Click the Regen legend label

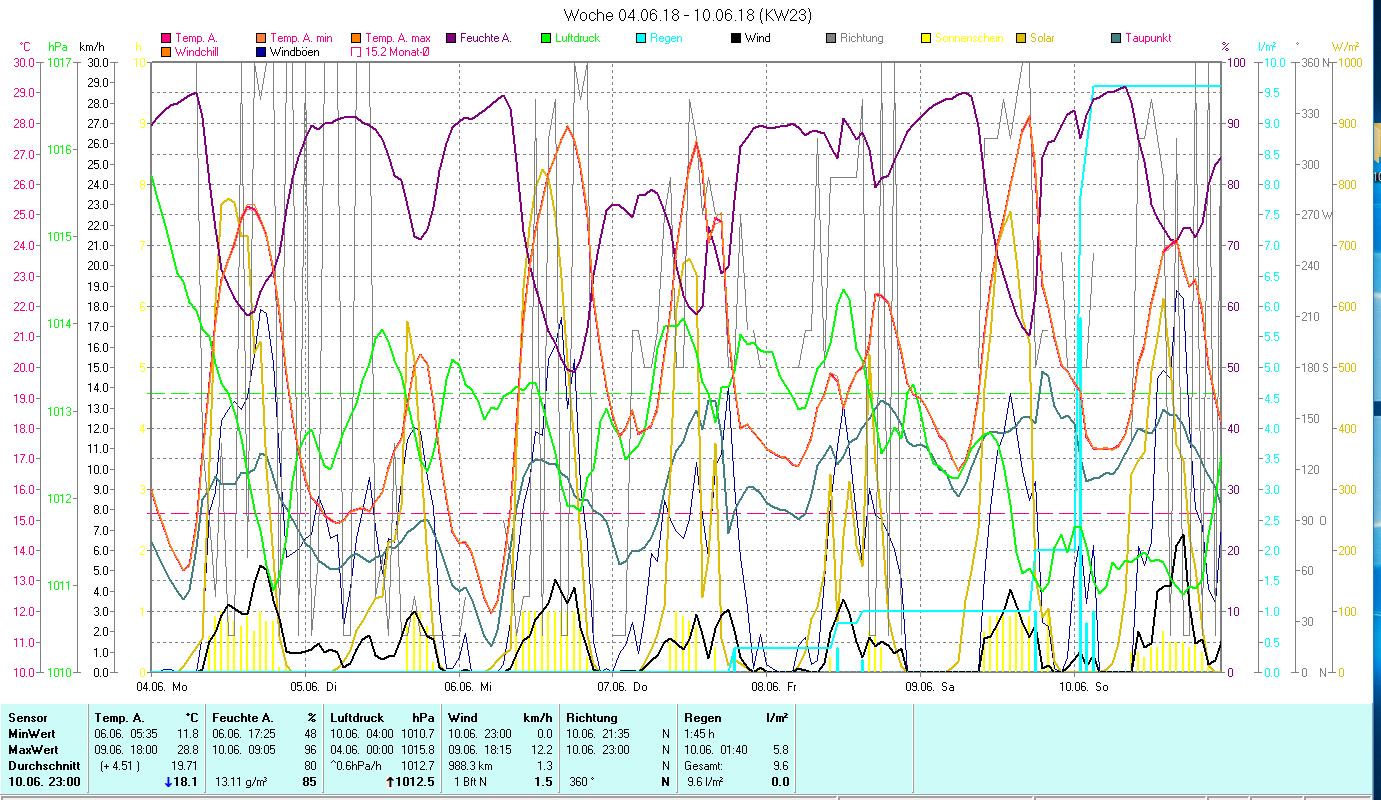[x=666, y=38]
